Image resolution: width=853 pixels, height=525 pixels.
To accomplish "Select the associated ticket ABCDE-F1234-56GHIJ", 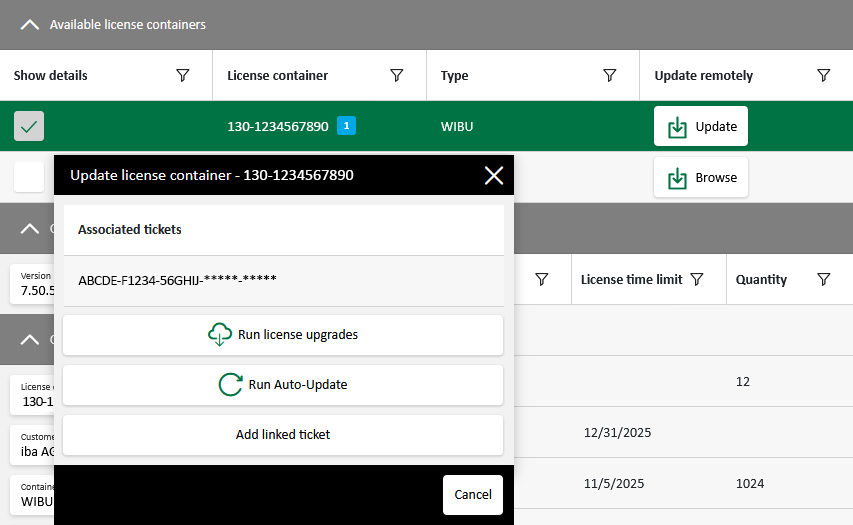I will 178,281.
